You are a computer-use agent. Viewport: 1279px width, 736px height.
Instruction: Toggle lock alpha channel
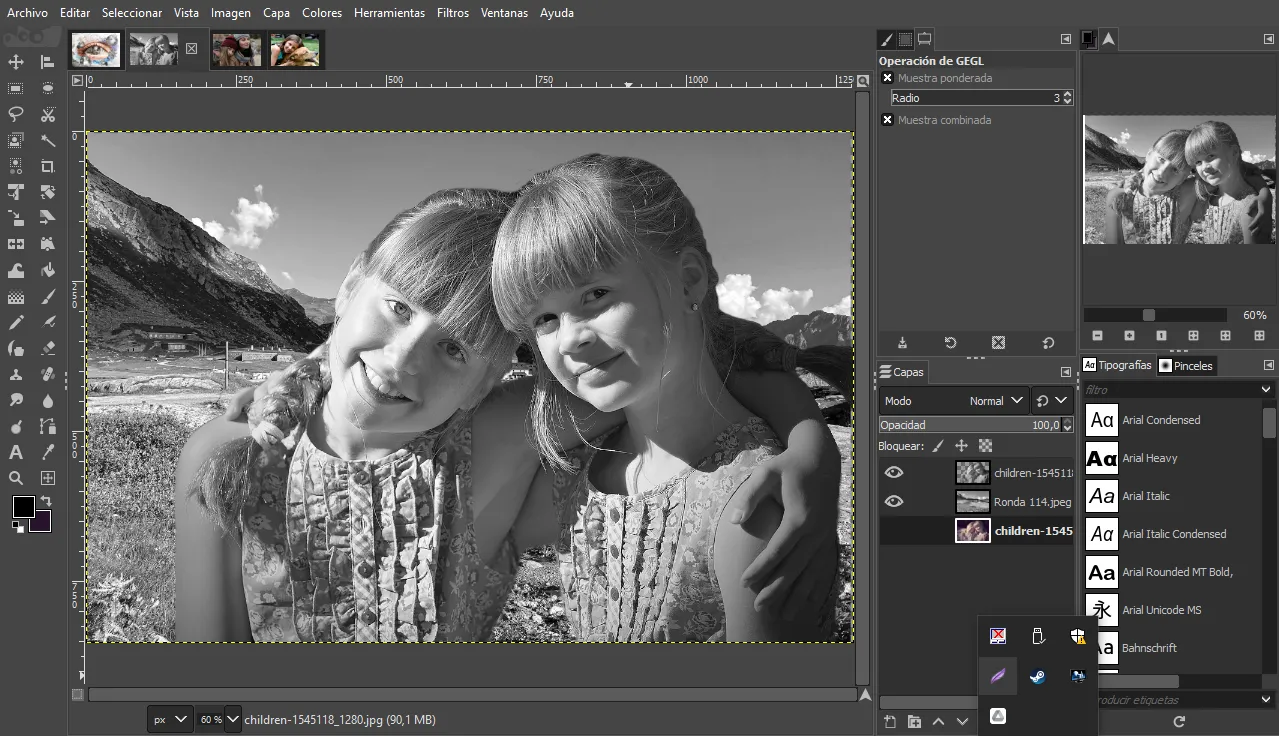click(985, 446)
